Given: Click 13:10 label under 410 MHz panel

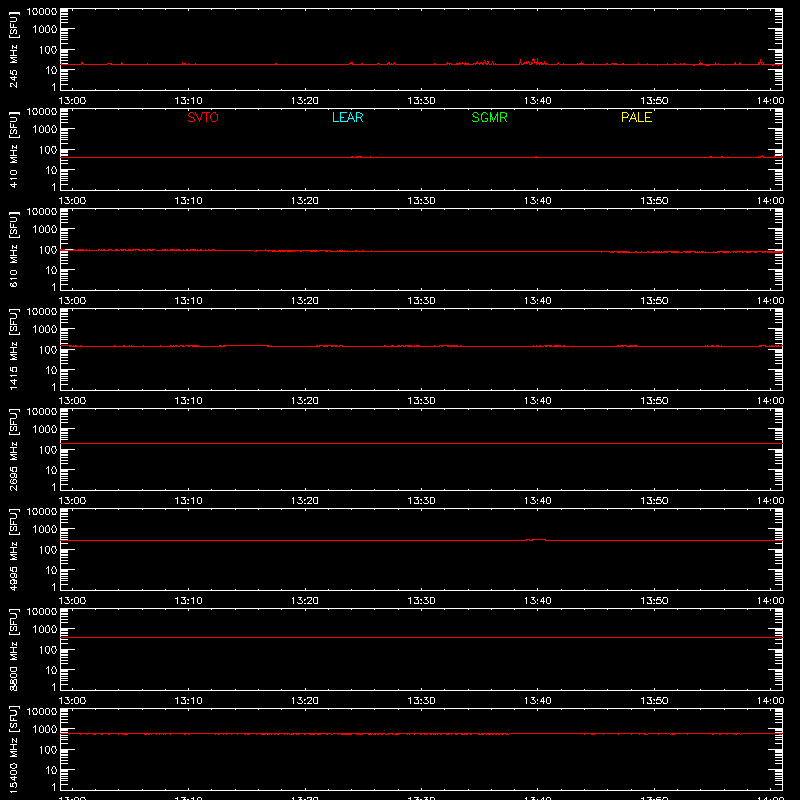Looking at the screenshot, I should 188,201.
